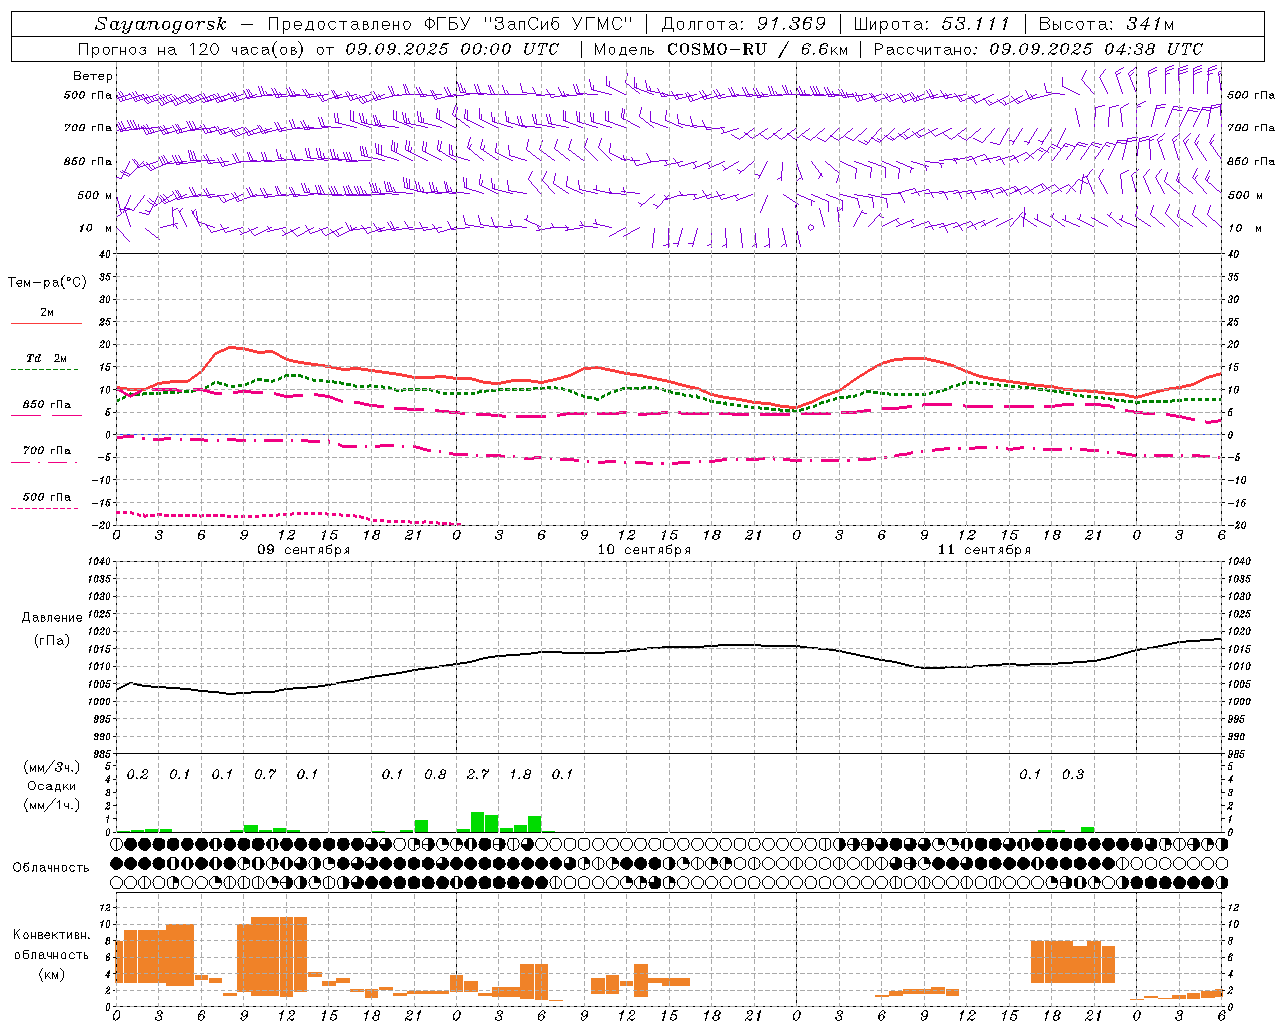This screenshot has width=1280, height=1024.
Task: Click the 0.7 precipitation amount
Action: coord(265,774)
